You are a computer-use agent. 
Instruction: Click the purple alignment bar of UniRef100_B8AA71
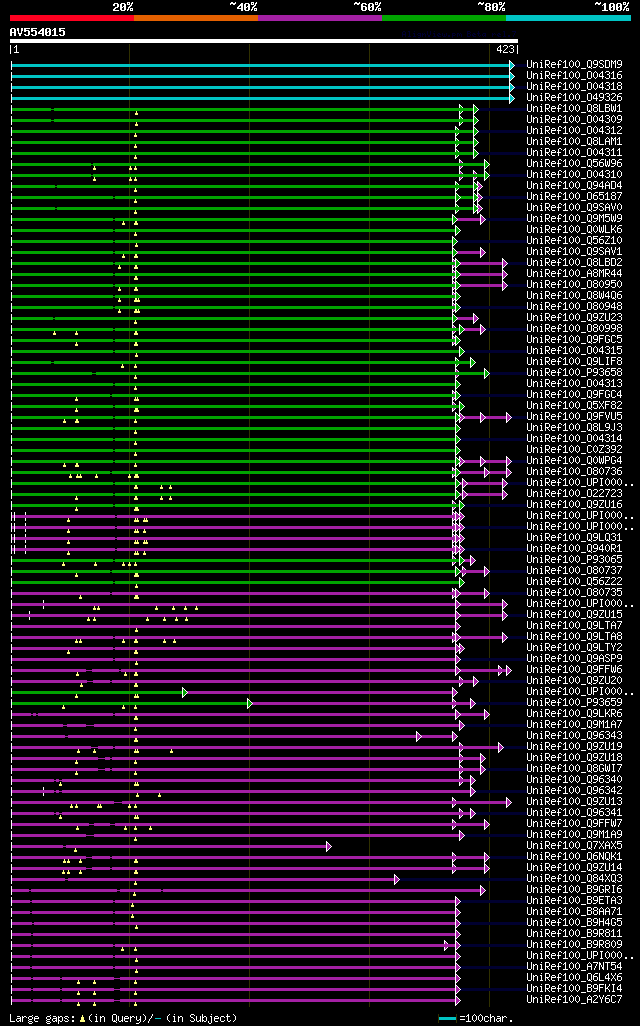[x=234, y=913]
